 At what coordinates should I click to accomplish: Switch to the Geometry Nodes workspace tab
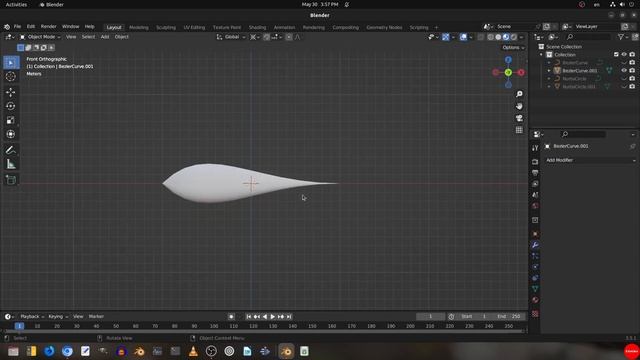click(x=384, y=27)
